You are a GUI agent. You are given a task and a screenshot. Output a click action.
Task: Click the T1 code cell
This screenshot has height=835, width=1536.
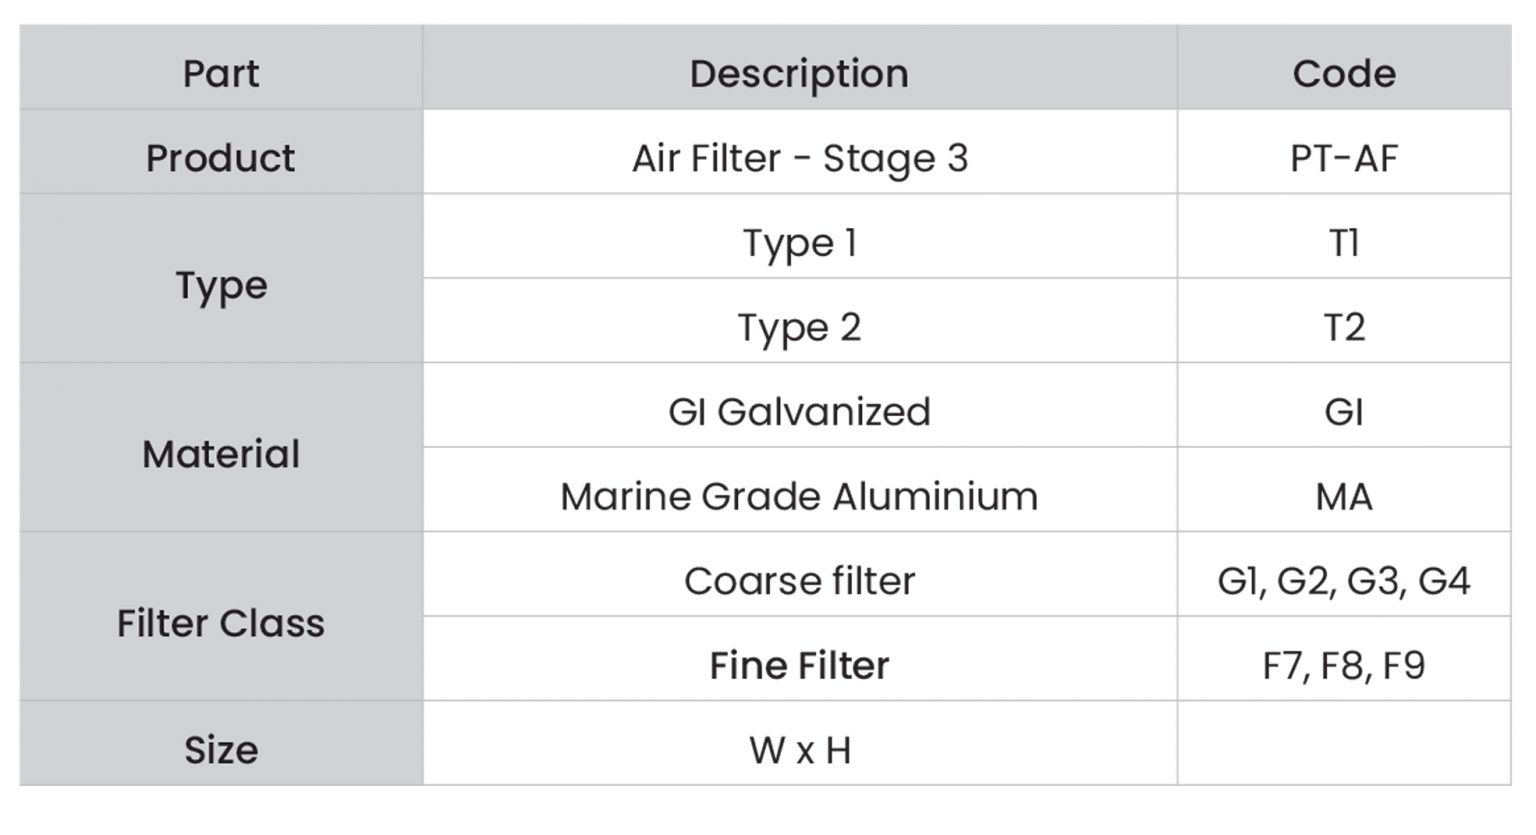pyautogui.click(x=1344, y=237)
